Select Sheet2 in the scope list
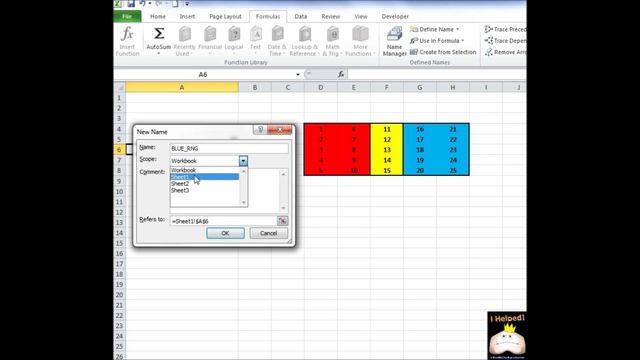640x360 pixels. coord(204,184)
